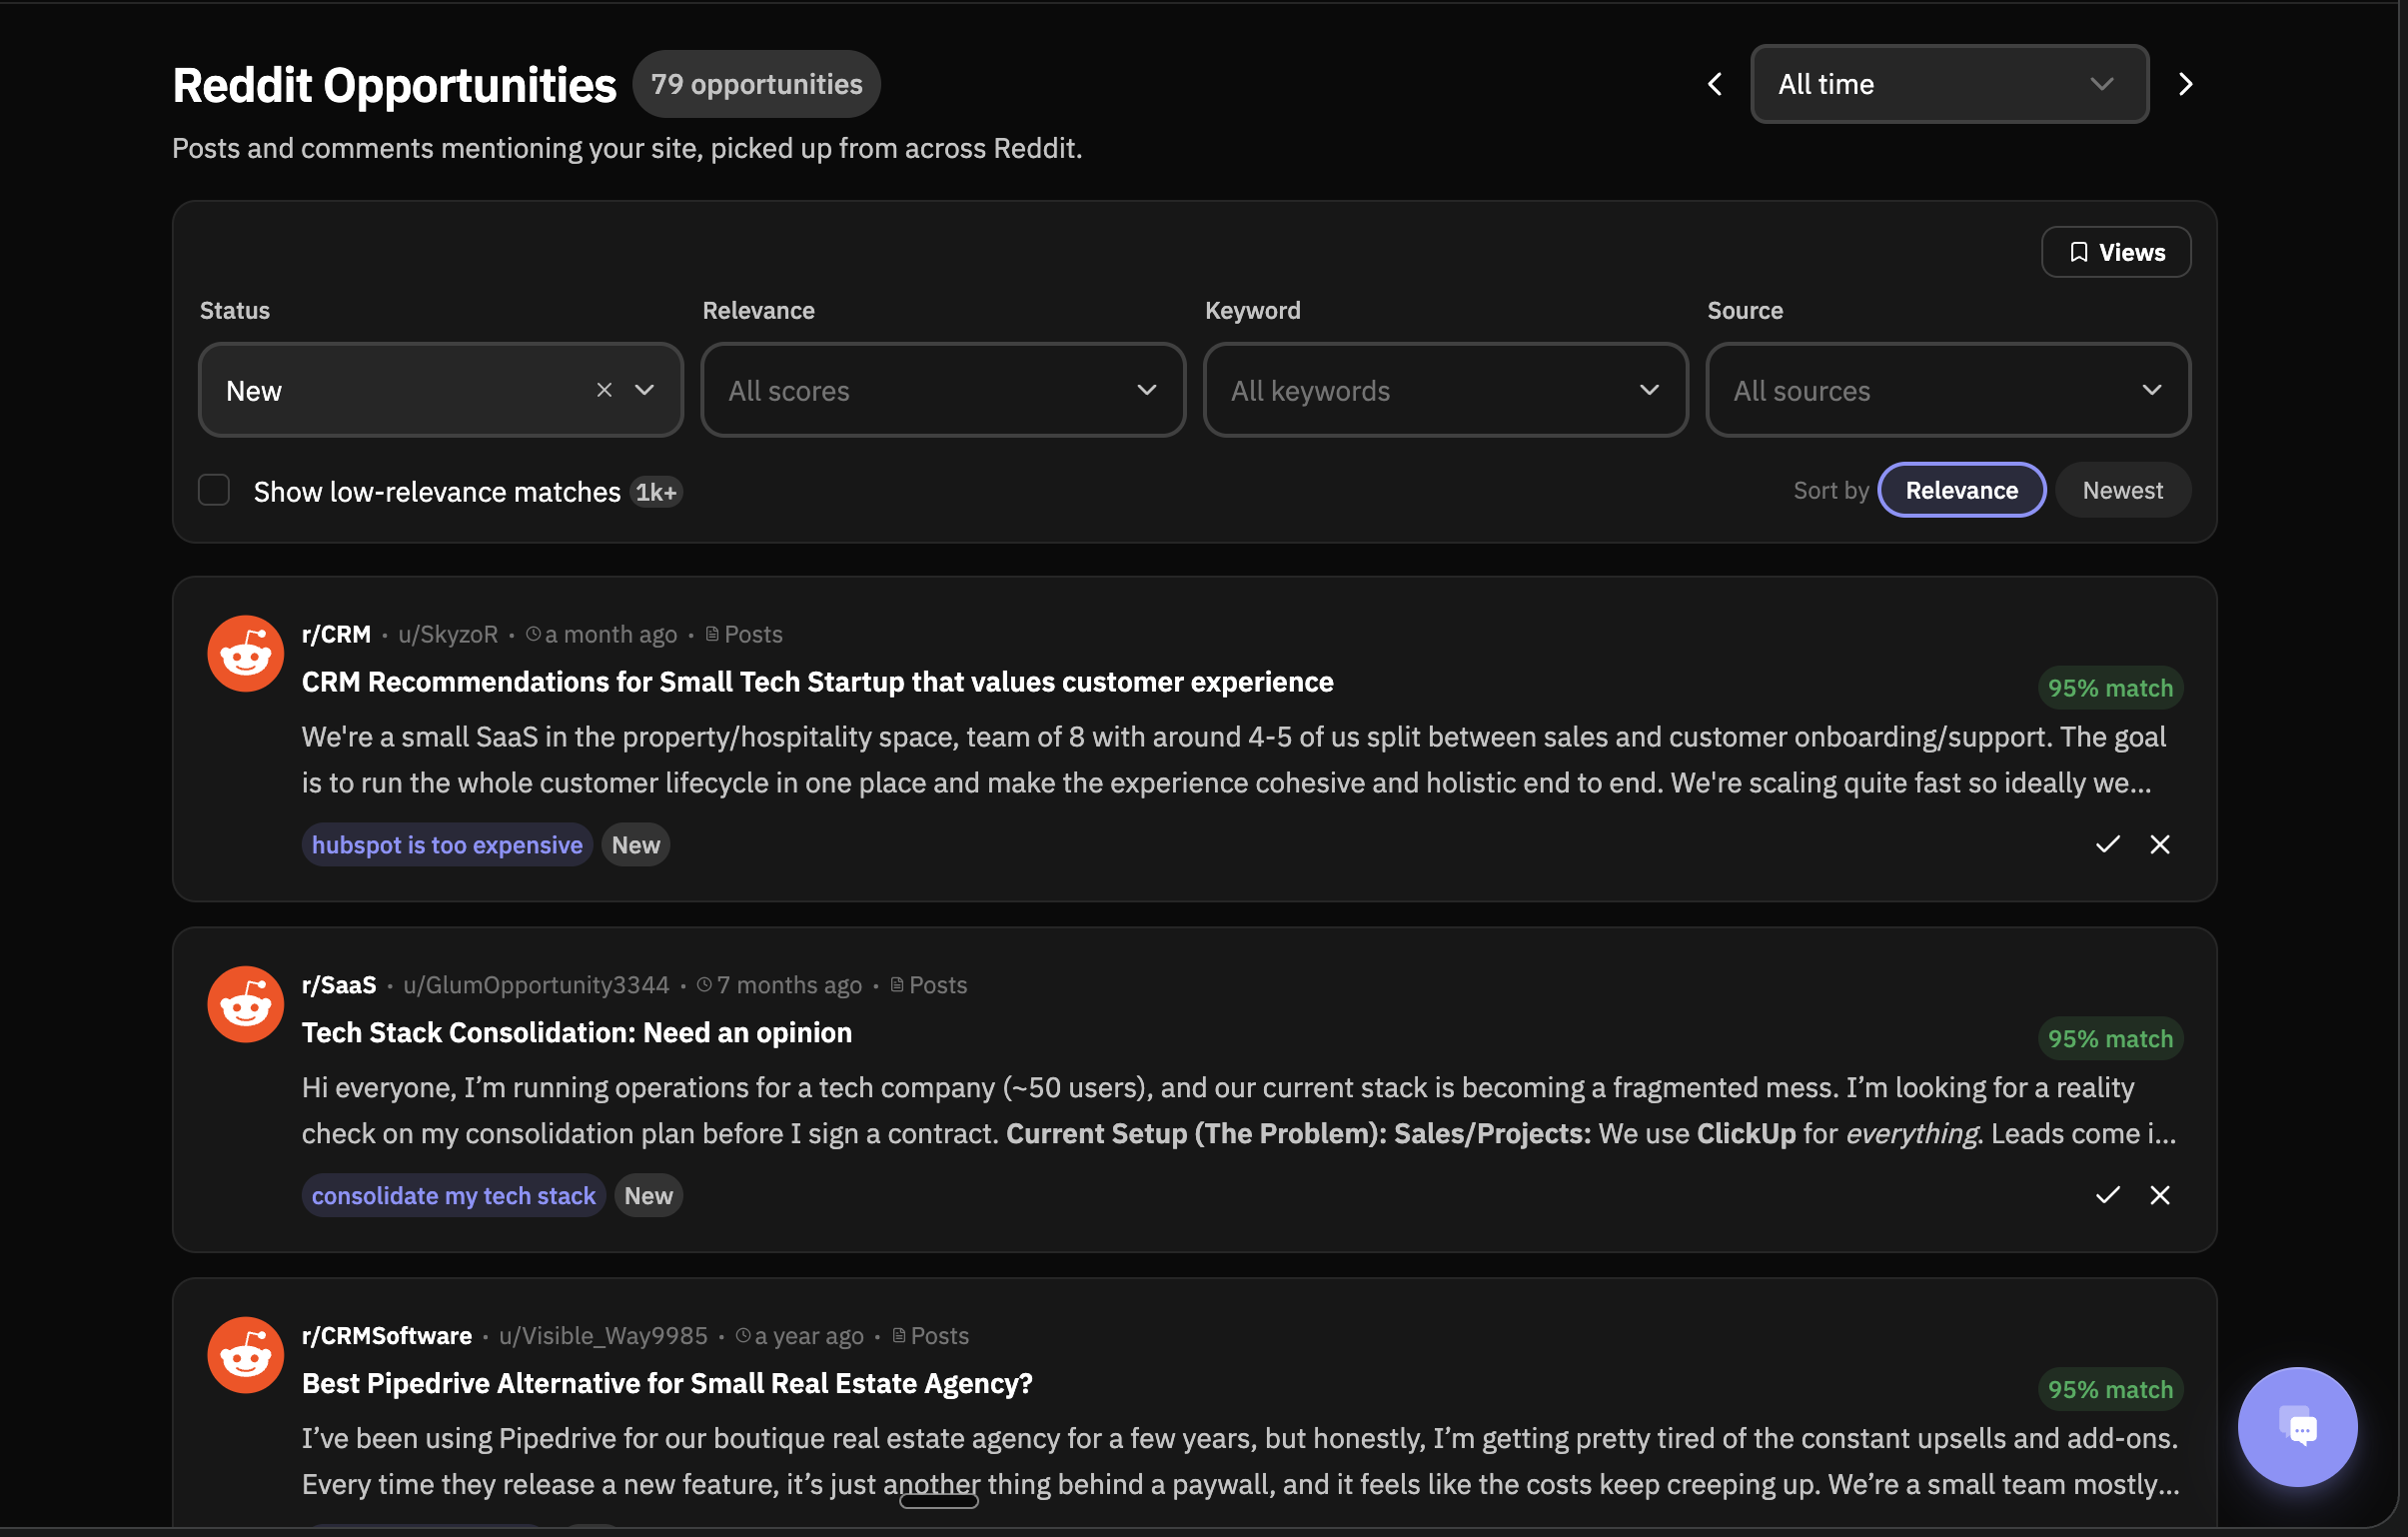Go to next time period arrow
The width and height of the screenshot is (2408, 1537).
click(x=2185, y=84)
